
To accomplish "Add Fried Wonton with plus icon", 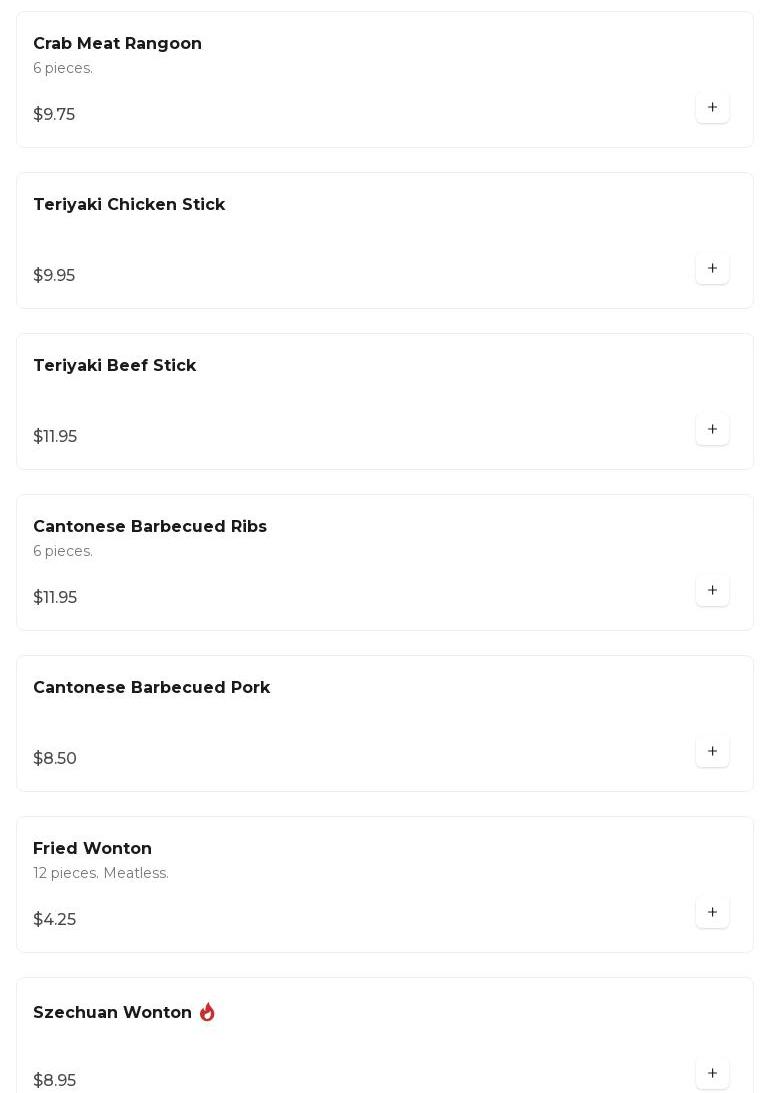I will click(712, 913).
